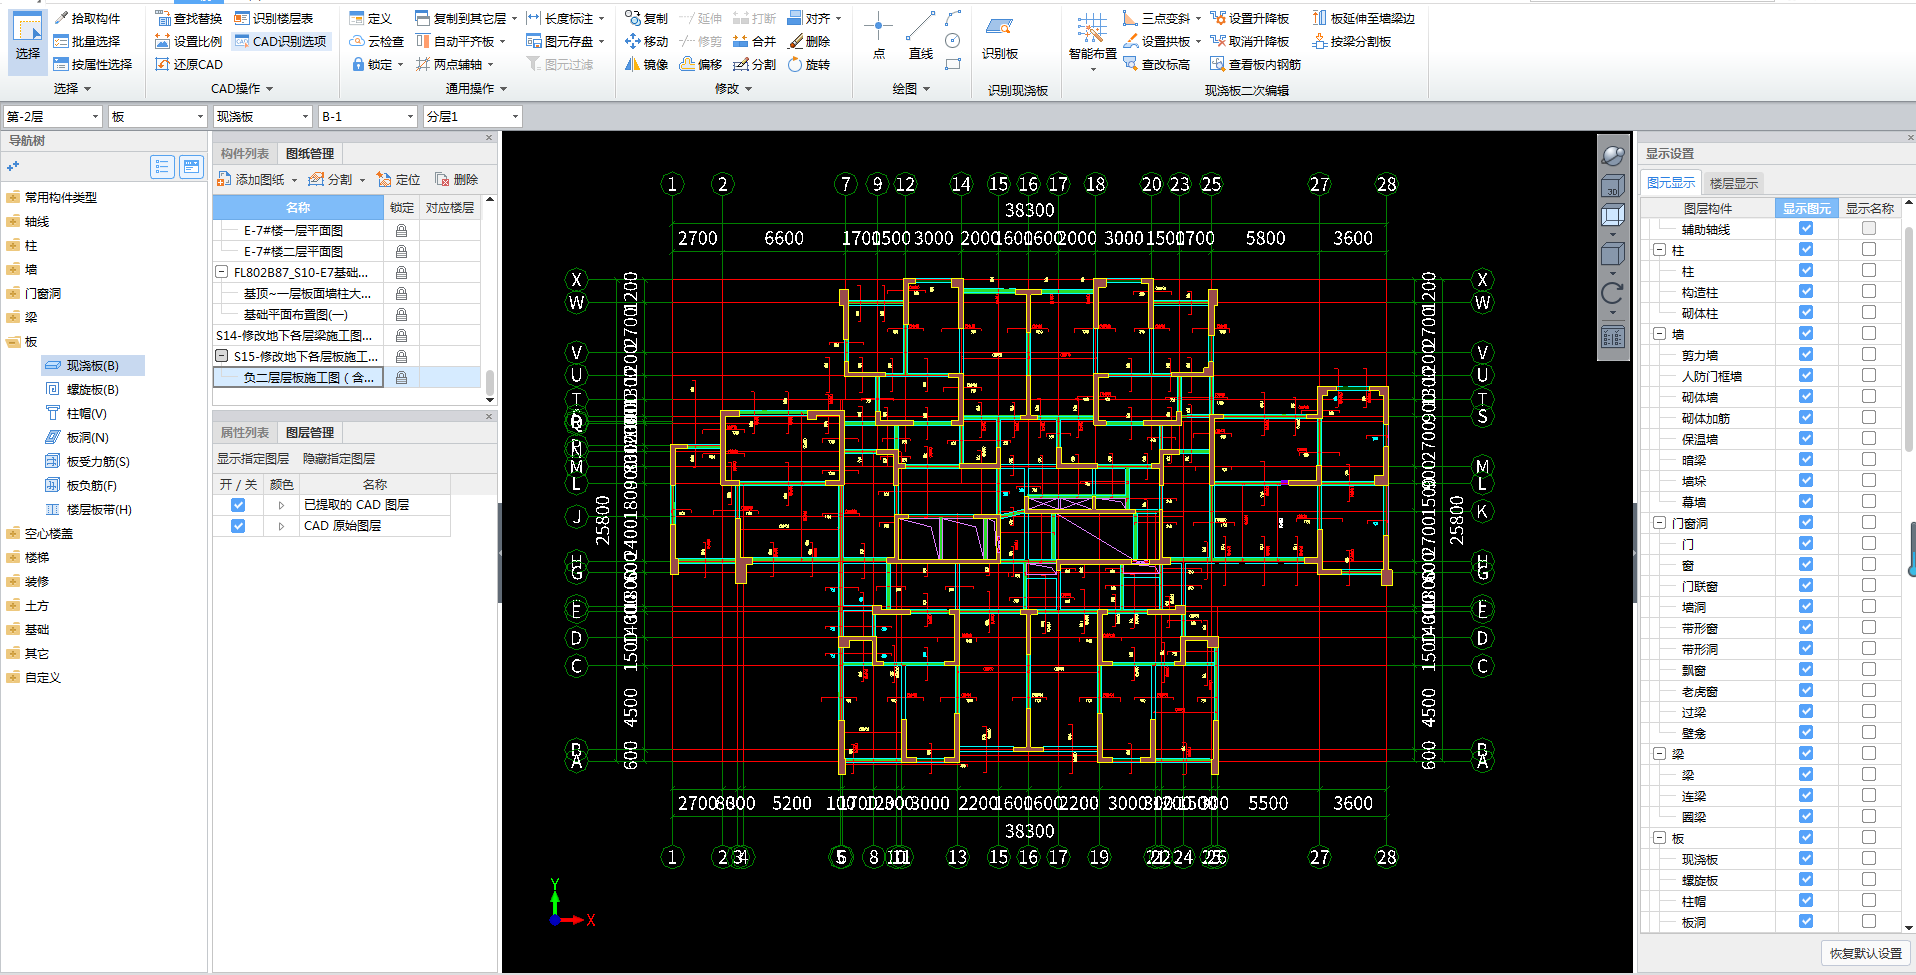
Task: Click 识别板 recognize slab tool
Action: tap(999, 37)
